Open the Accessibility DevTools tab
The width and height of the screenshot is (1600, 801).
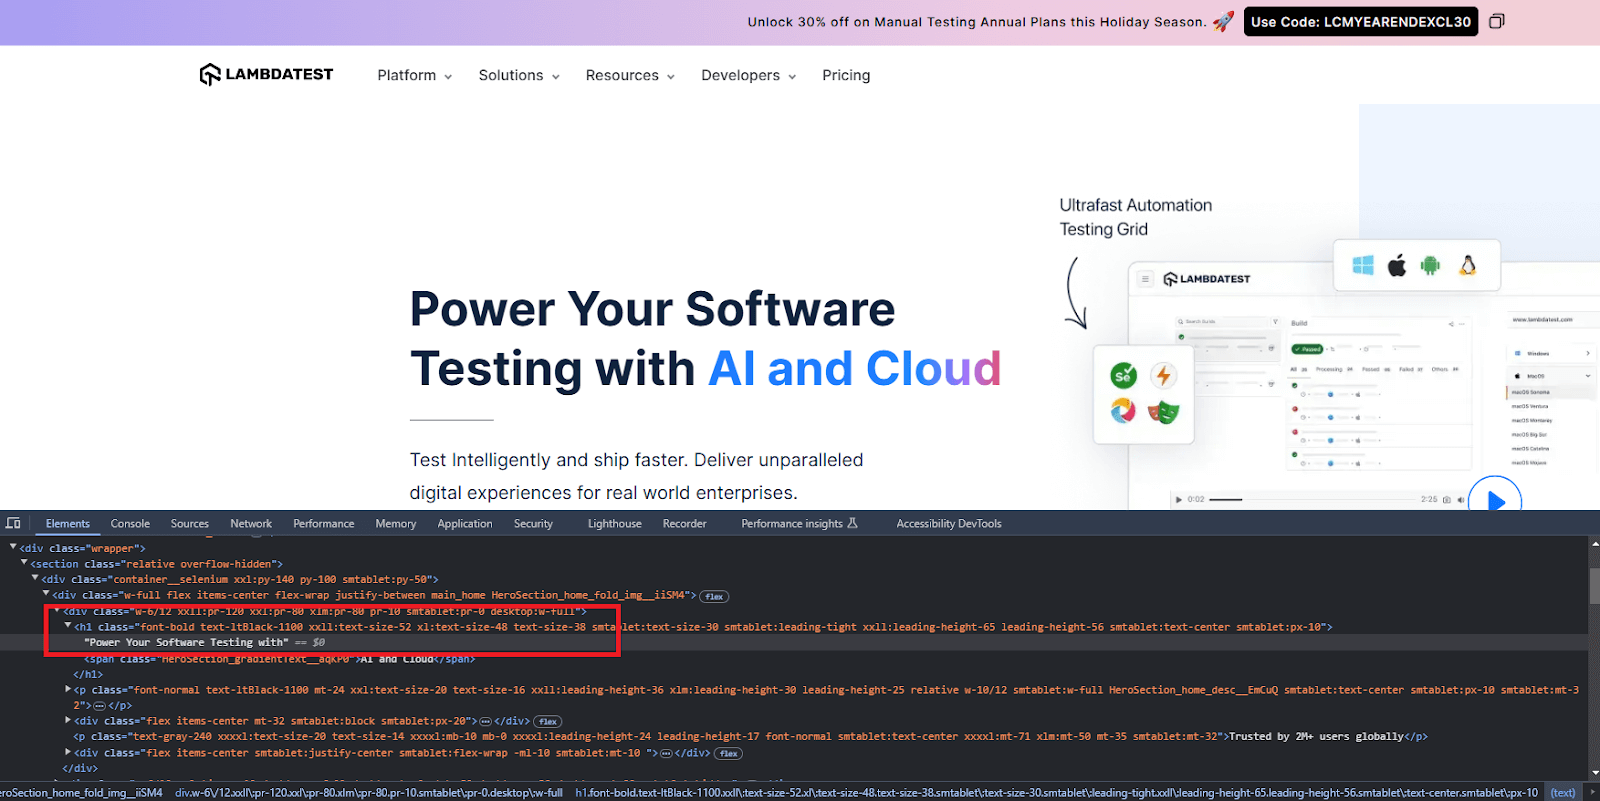[949, 523]
